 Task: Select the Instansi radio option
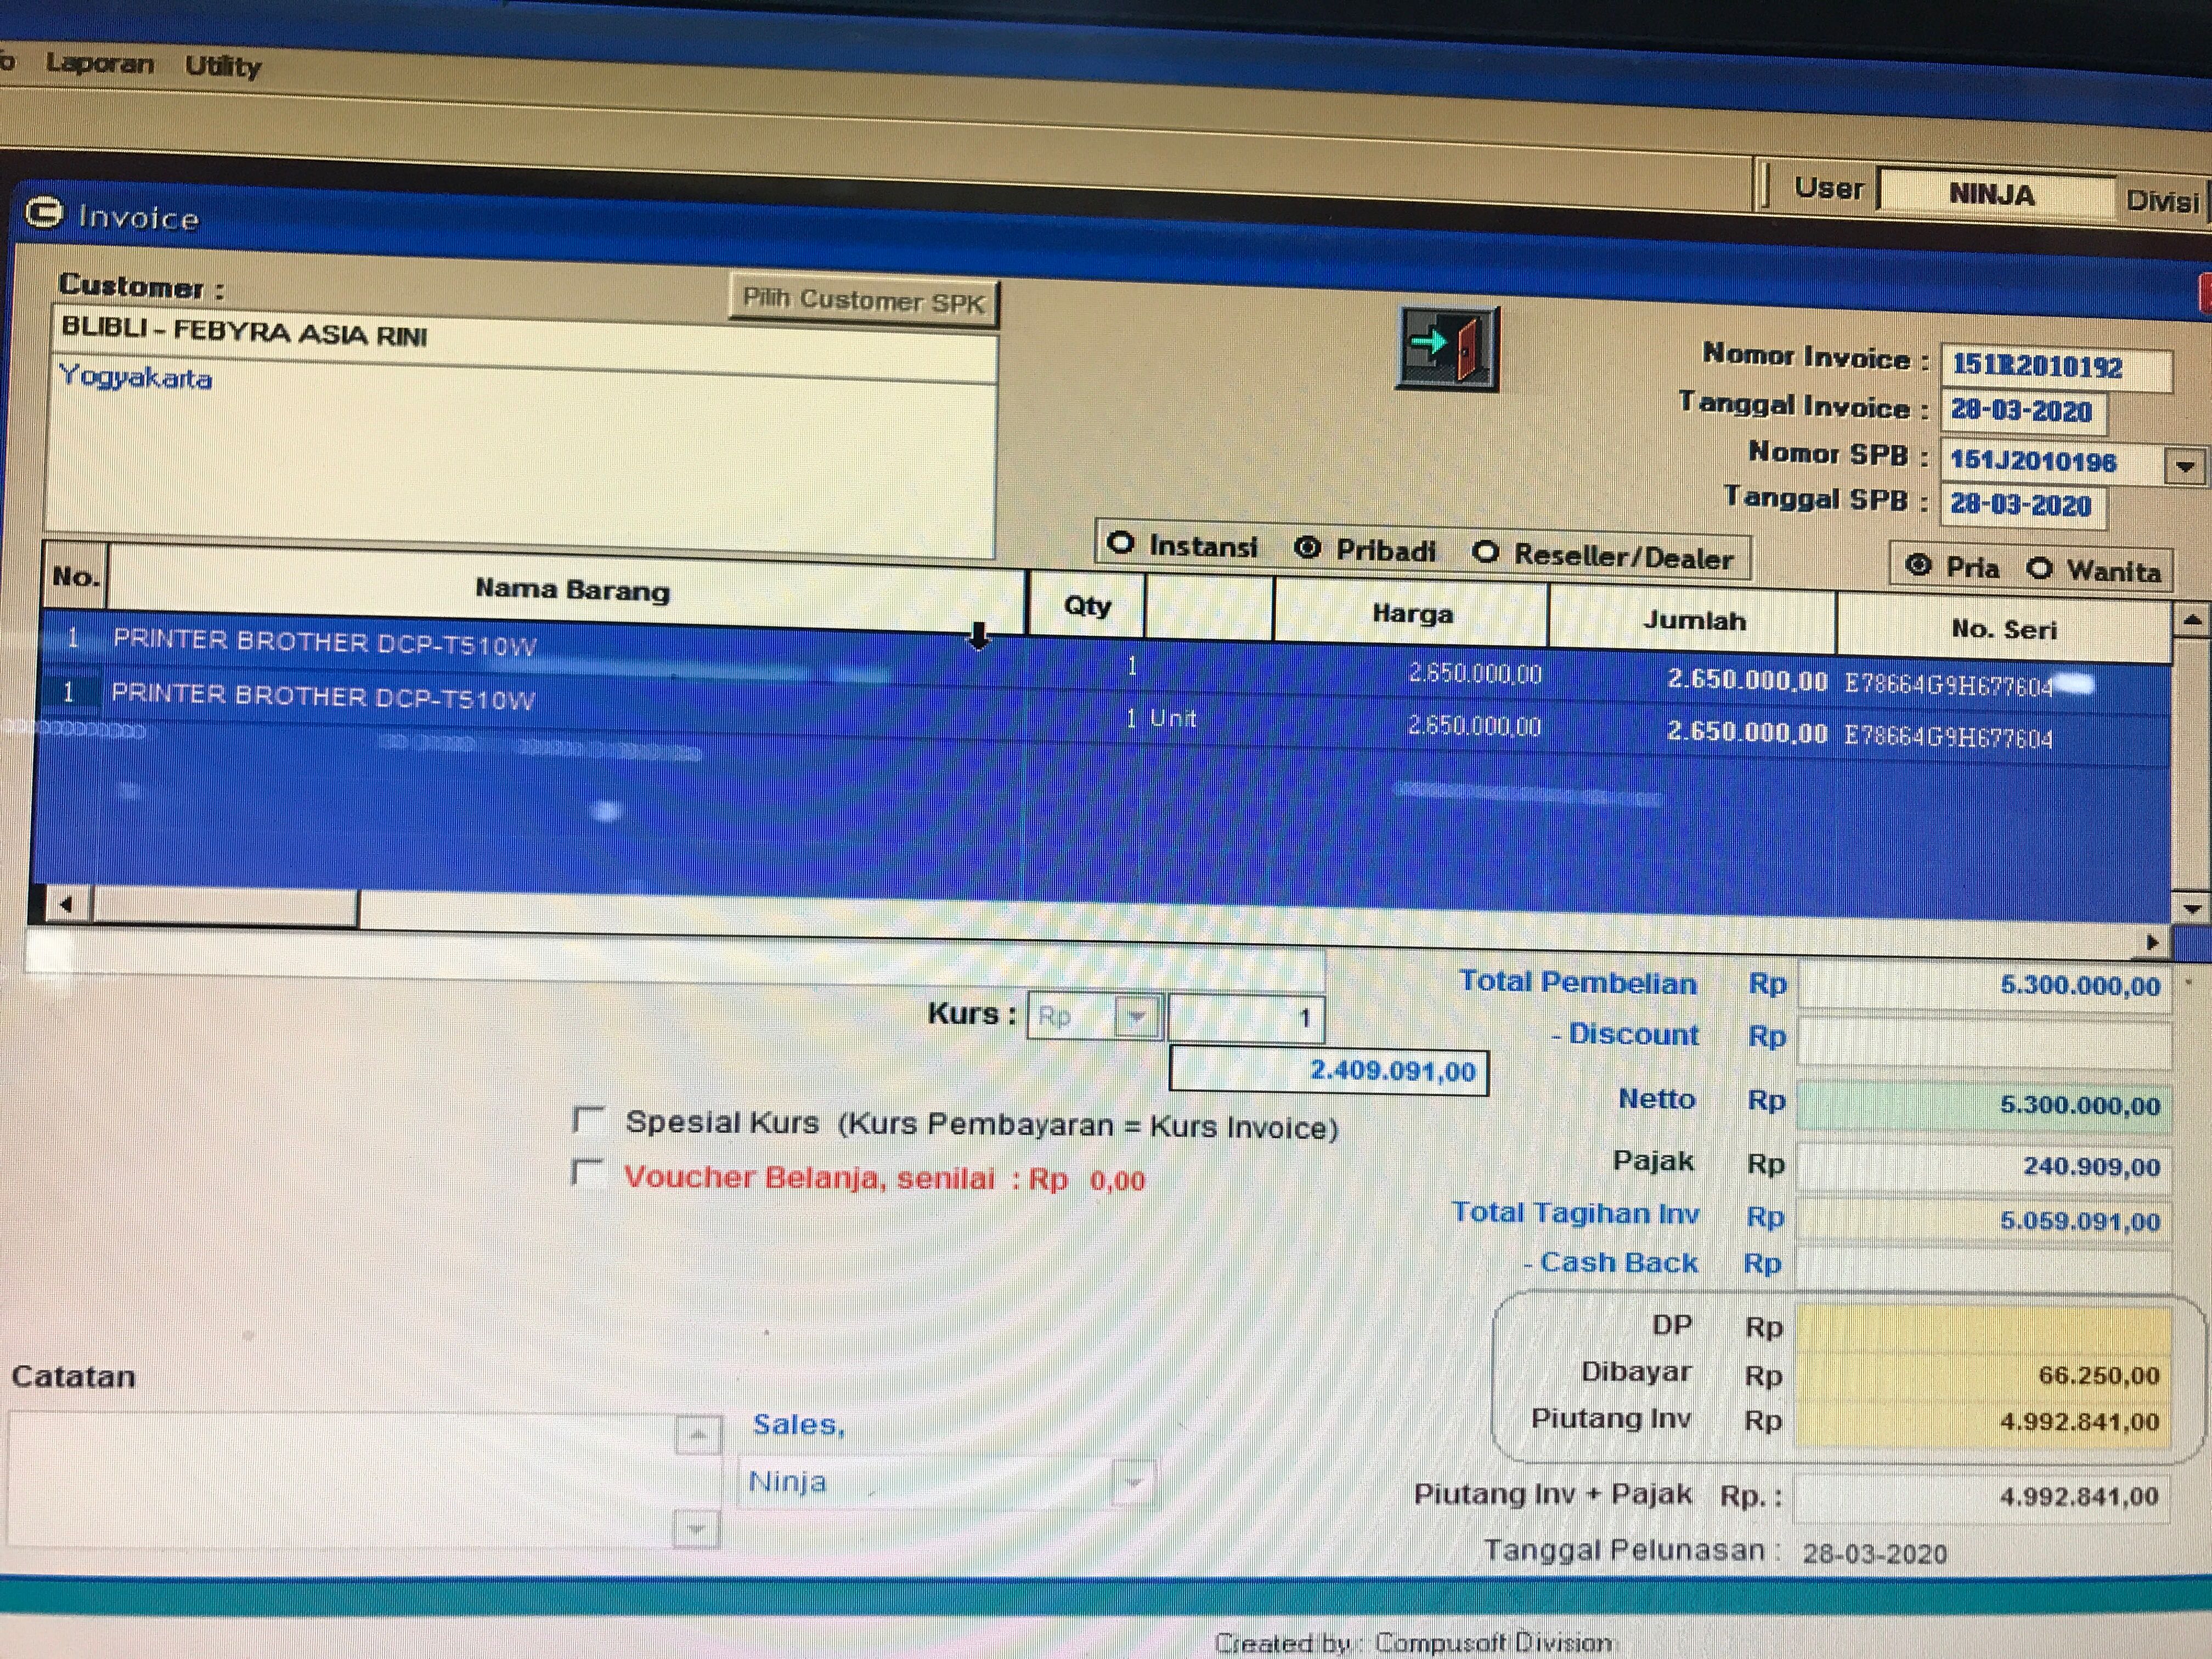click(x=1121, y=544)
